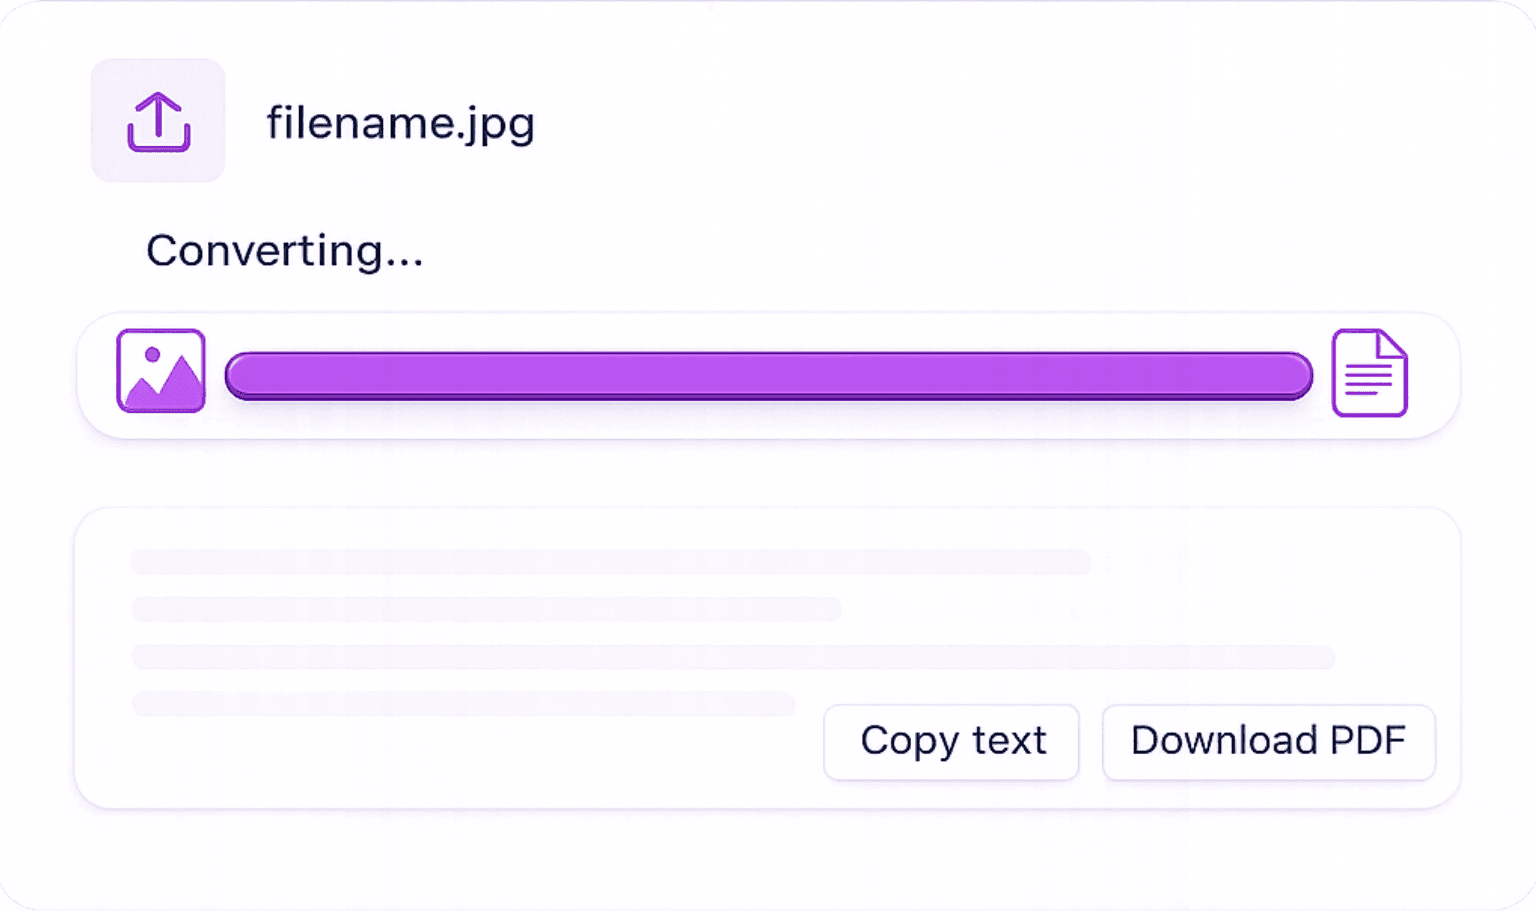This screenshot has width=1536, height=911.
Task: Click the right end of the progress bar
Action: 1297,376
